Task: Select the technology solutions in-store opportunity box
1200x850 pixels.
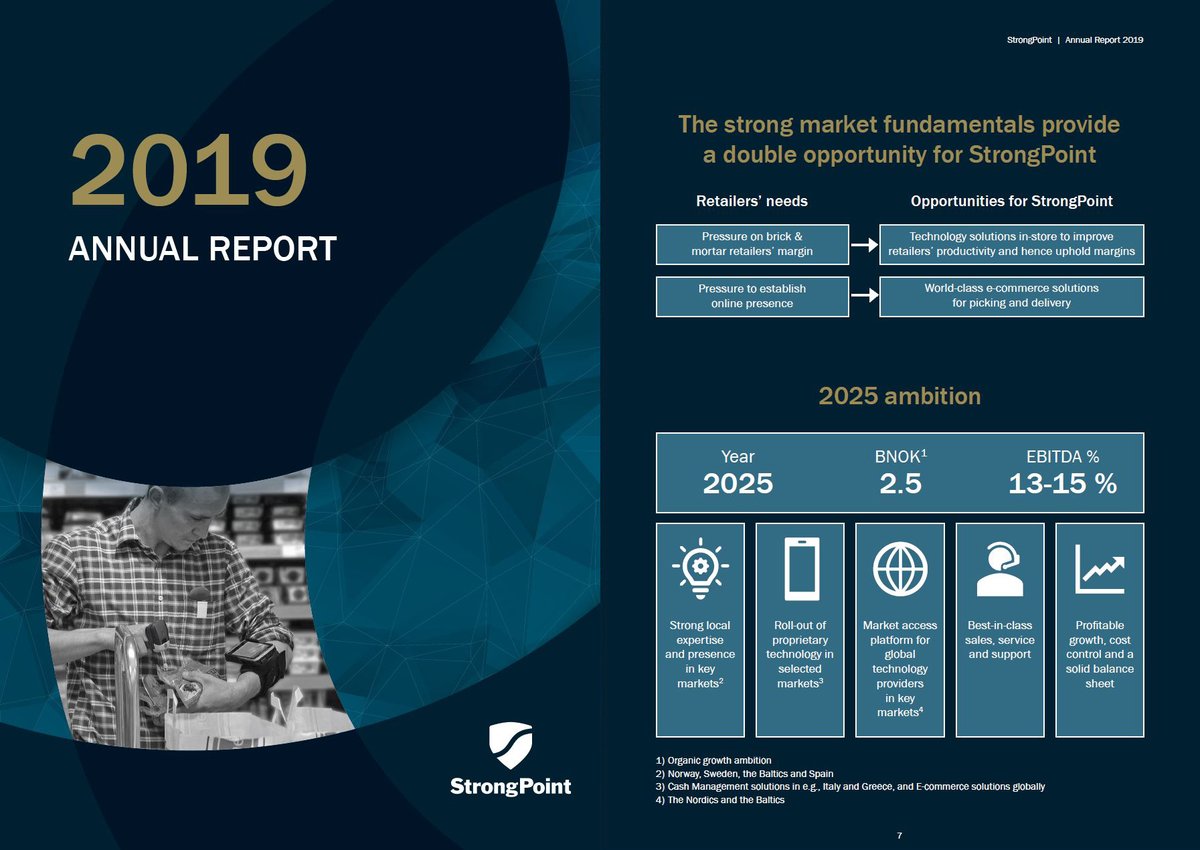Action: click(x=1012, y=243)
